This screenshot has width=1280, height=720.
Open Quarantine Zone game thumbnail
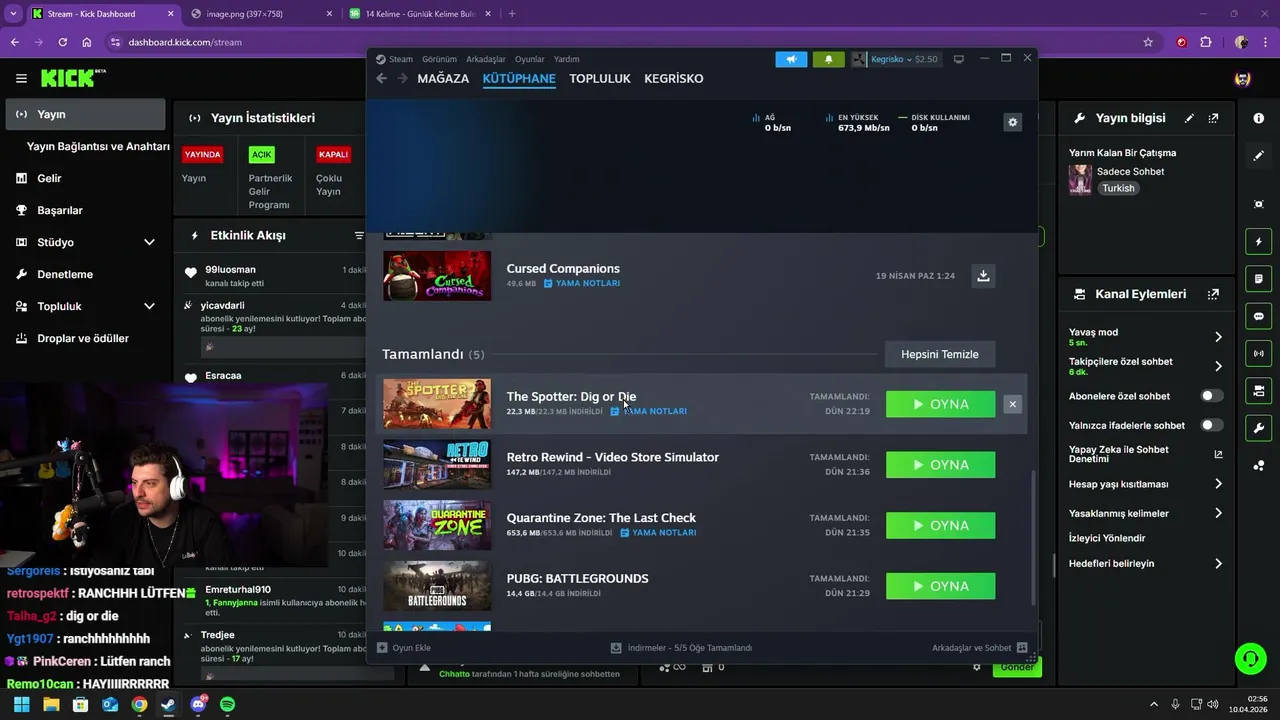pos(437,525)
